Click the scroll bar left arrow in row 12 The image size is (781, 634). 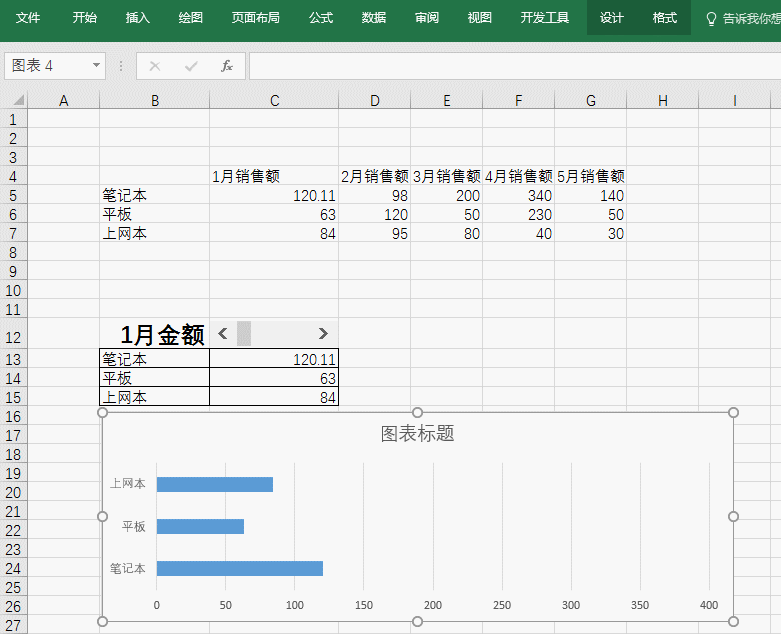pyautogui.click(x=223, y=334)
